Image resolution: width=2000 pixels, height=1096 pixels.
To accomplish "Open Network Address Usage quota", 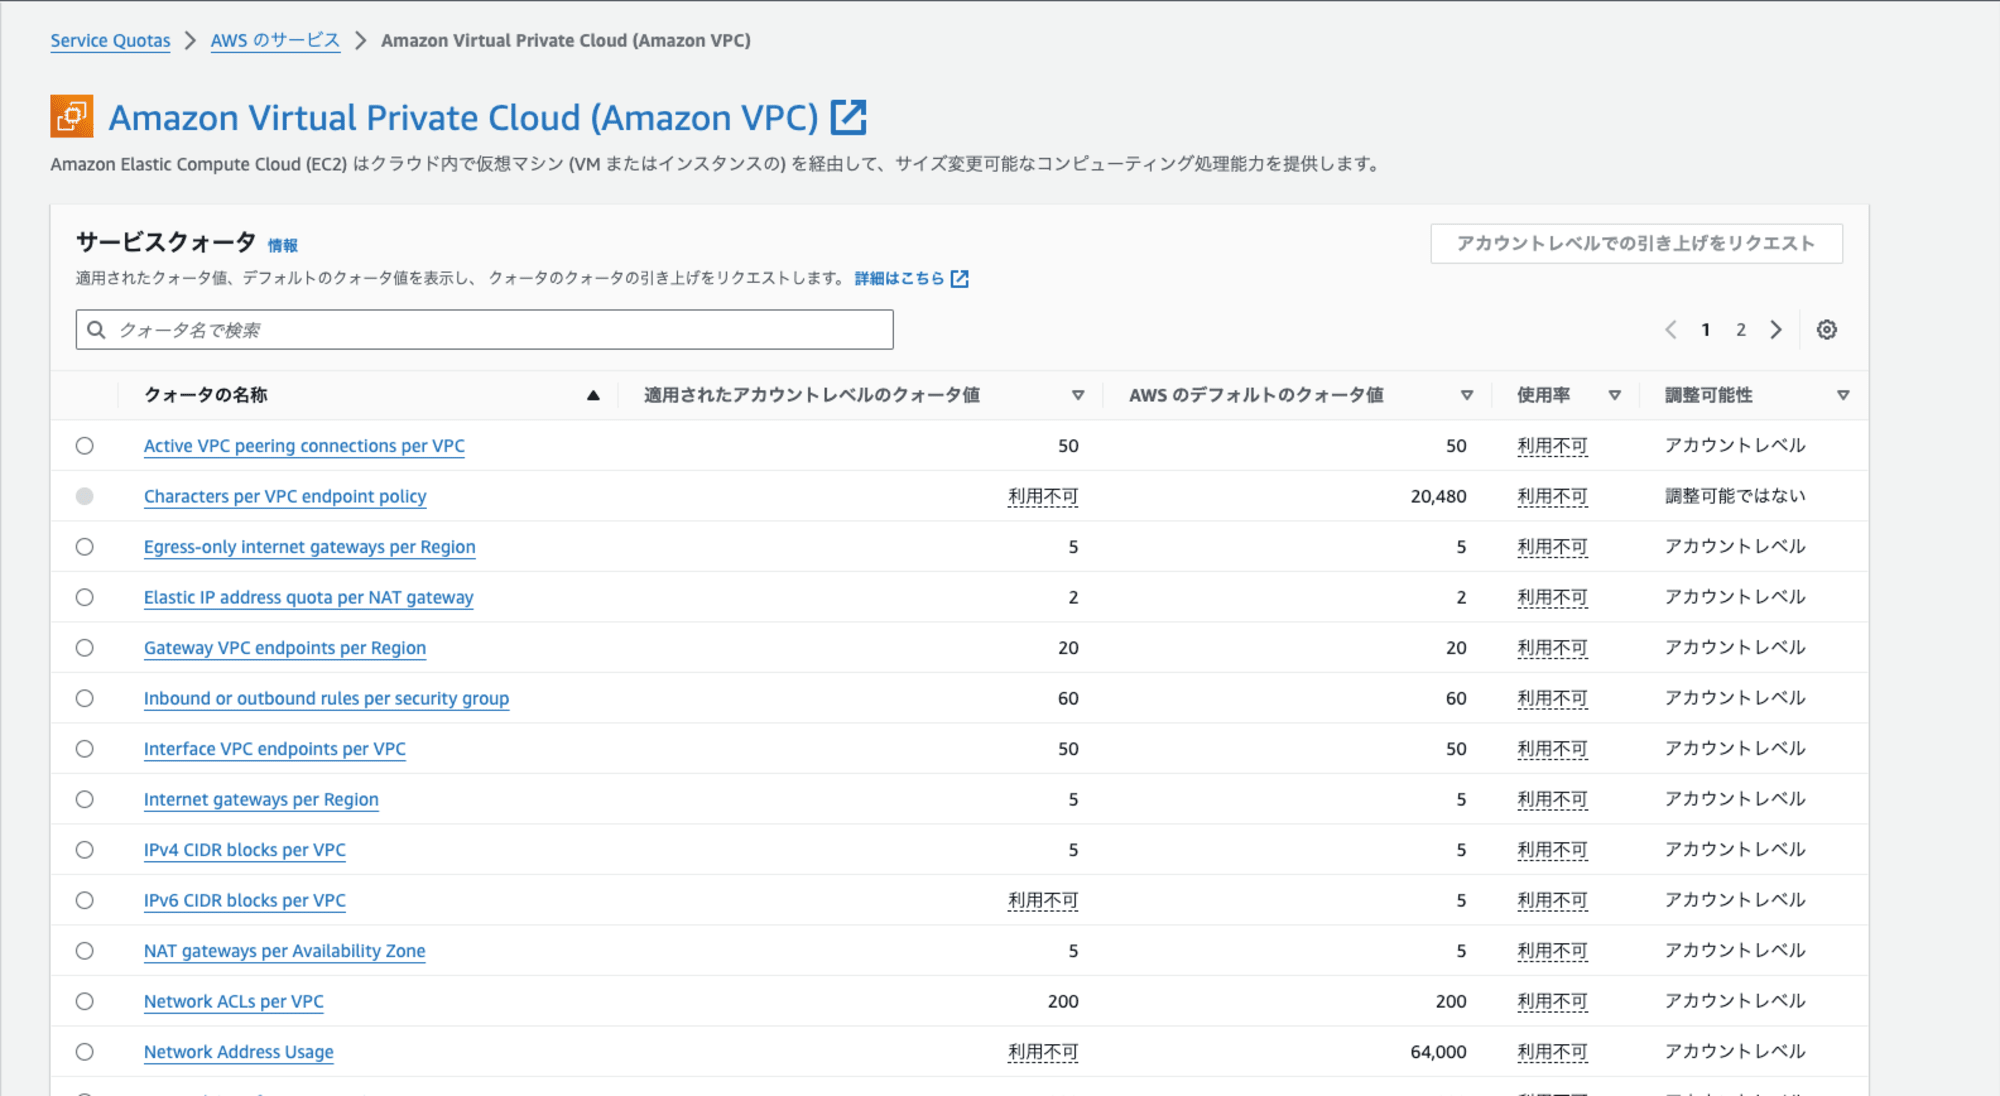I will [x=238, y=1052].
